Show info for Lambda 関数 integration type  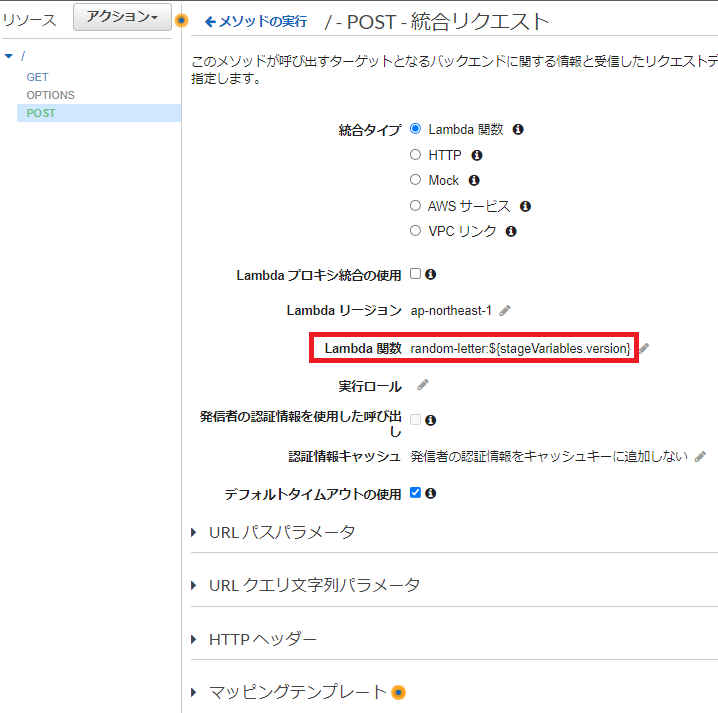[518, 130]
